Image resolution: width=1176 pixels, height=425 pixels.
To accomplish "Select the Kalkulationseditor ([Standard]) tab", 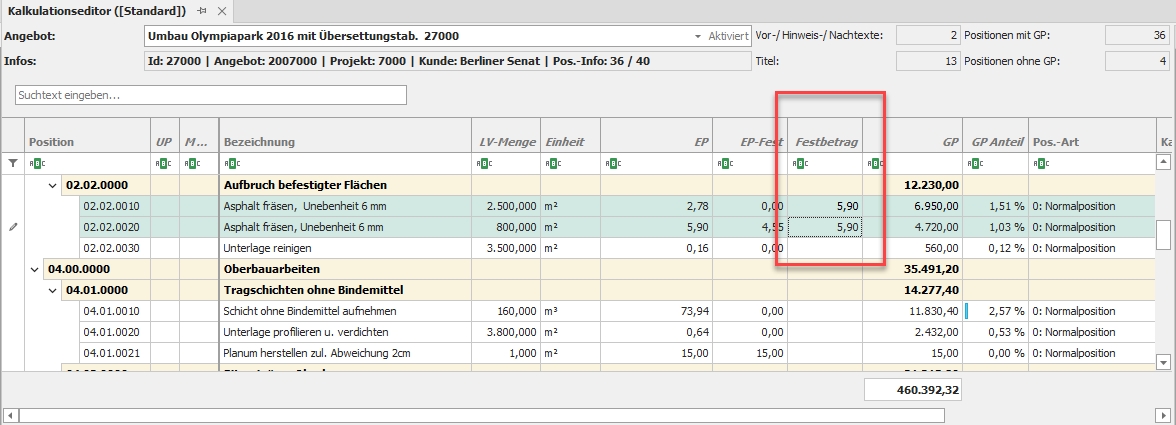I will (x=97, y=10).
